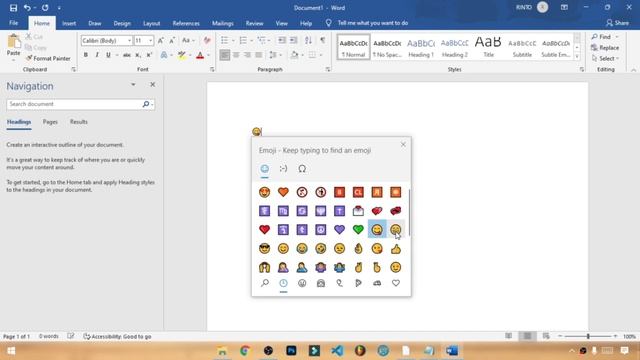Clear all formatting icon in Font group
Screen dimensions: 640x360
coord(207,40)
